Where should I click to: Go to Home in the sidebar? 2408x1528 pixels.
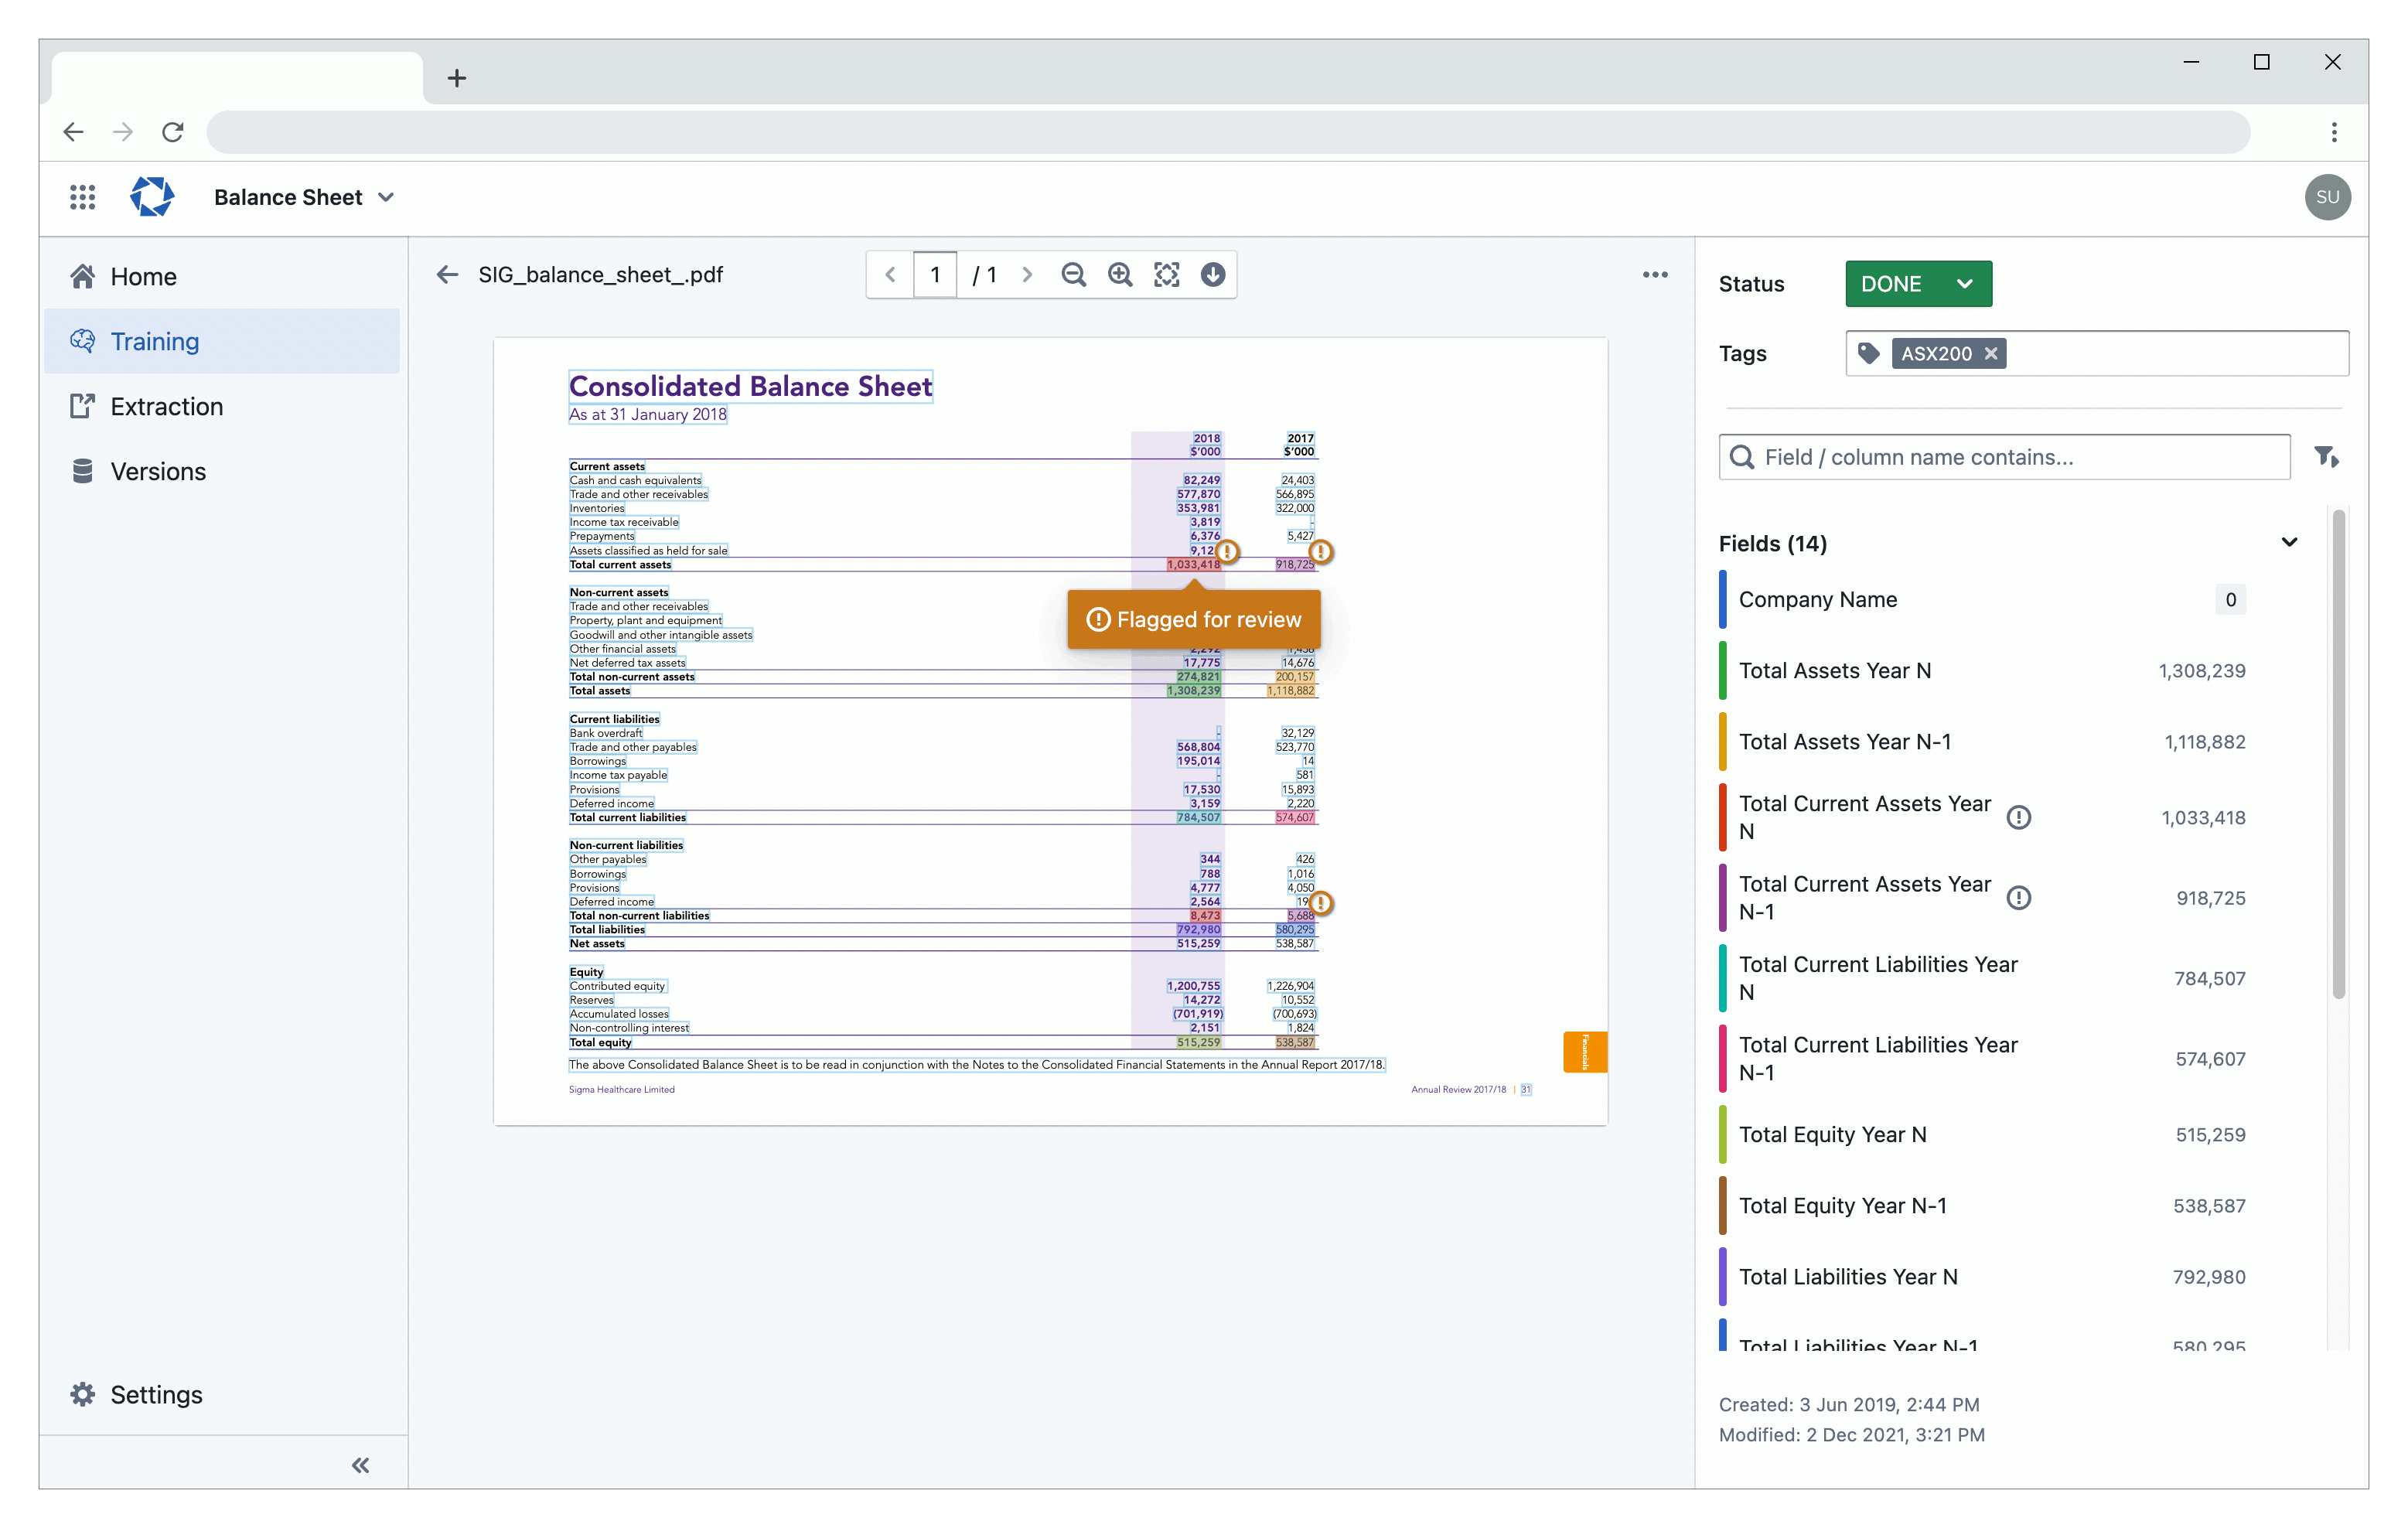pyautogui.click(x=222, y=276)
